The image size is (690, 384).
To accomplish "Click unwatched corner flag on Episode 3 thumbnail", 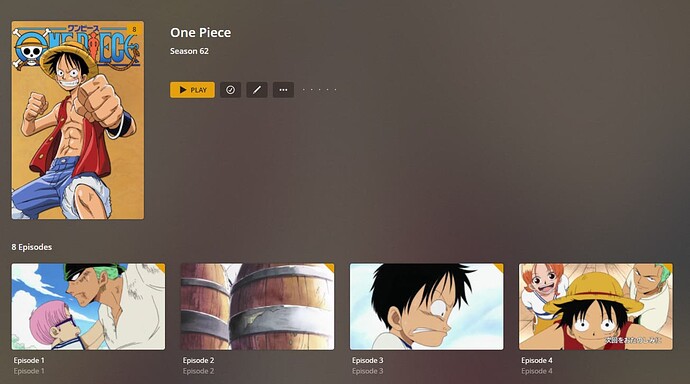I will 499,267.
